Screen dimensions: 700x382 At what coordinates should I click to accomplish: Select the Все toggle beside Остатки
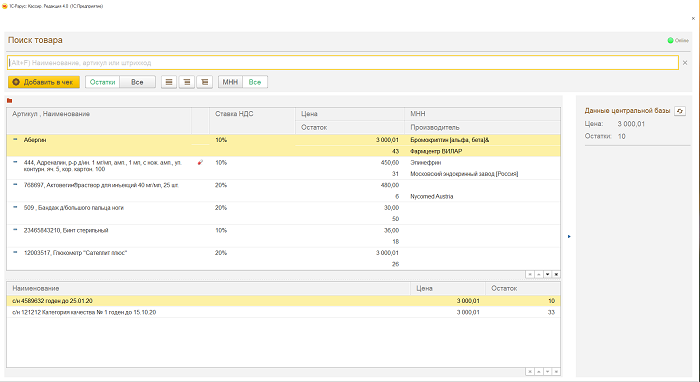[x=138, y=82]
